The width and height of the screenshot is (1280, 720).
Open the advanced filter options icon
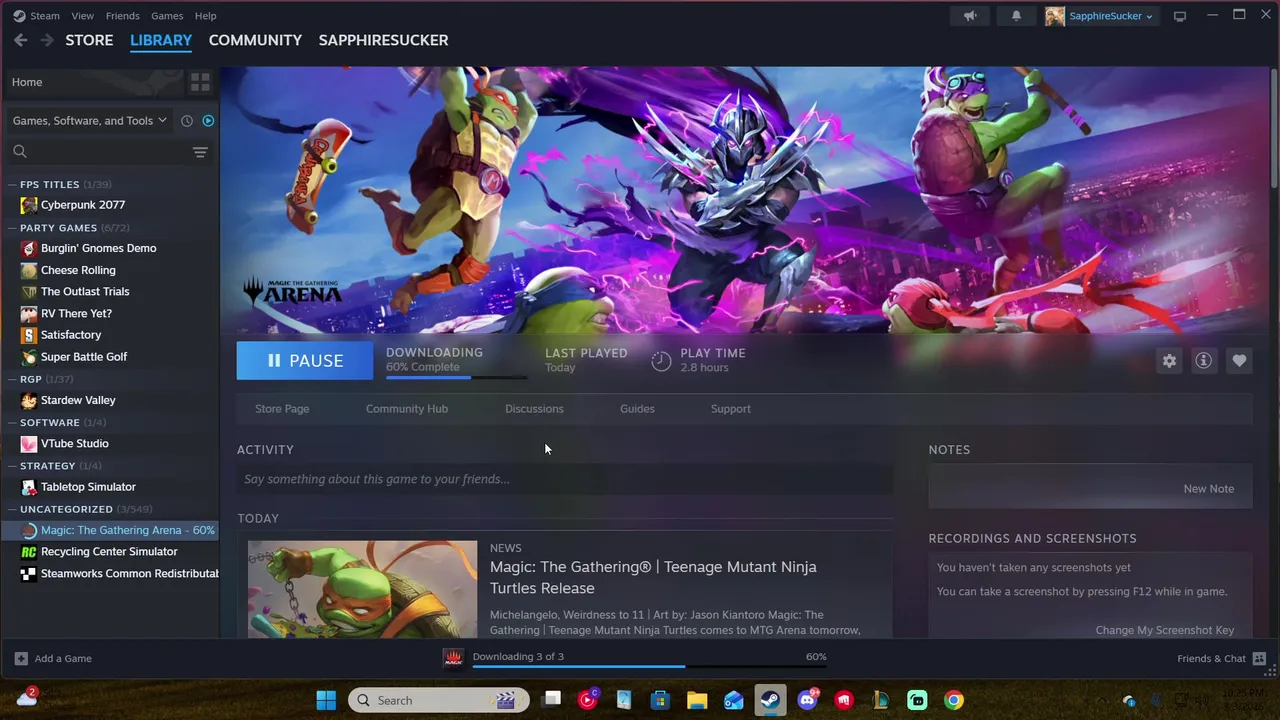coord(200,152)
